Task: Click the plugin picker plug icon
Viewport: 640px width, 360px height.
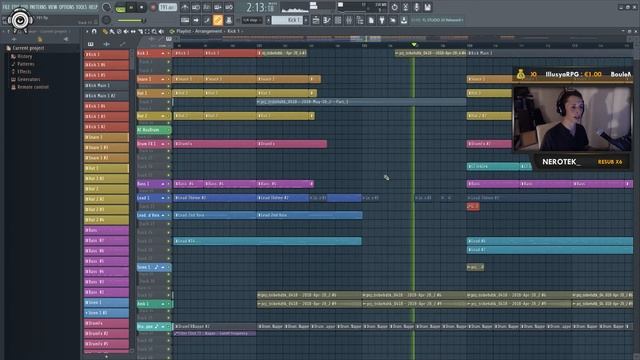Action: pyautogui.click(x=382, y=20)
